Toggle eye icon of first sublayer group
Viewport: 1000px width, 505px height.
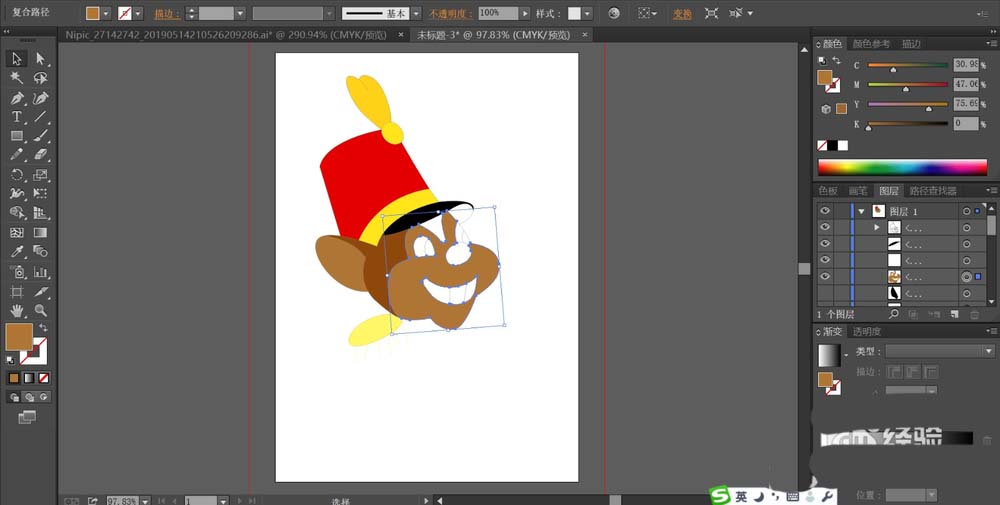coord(825,227)
